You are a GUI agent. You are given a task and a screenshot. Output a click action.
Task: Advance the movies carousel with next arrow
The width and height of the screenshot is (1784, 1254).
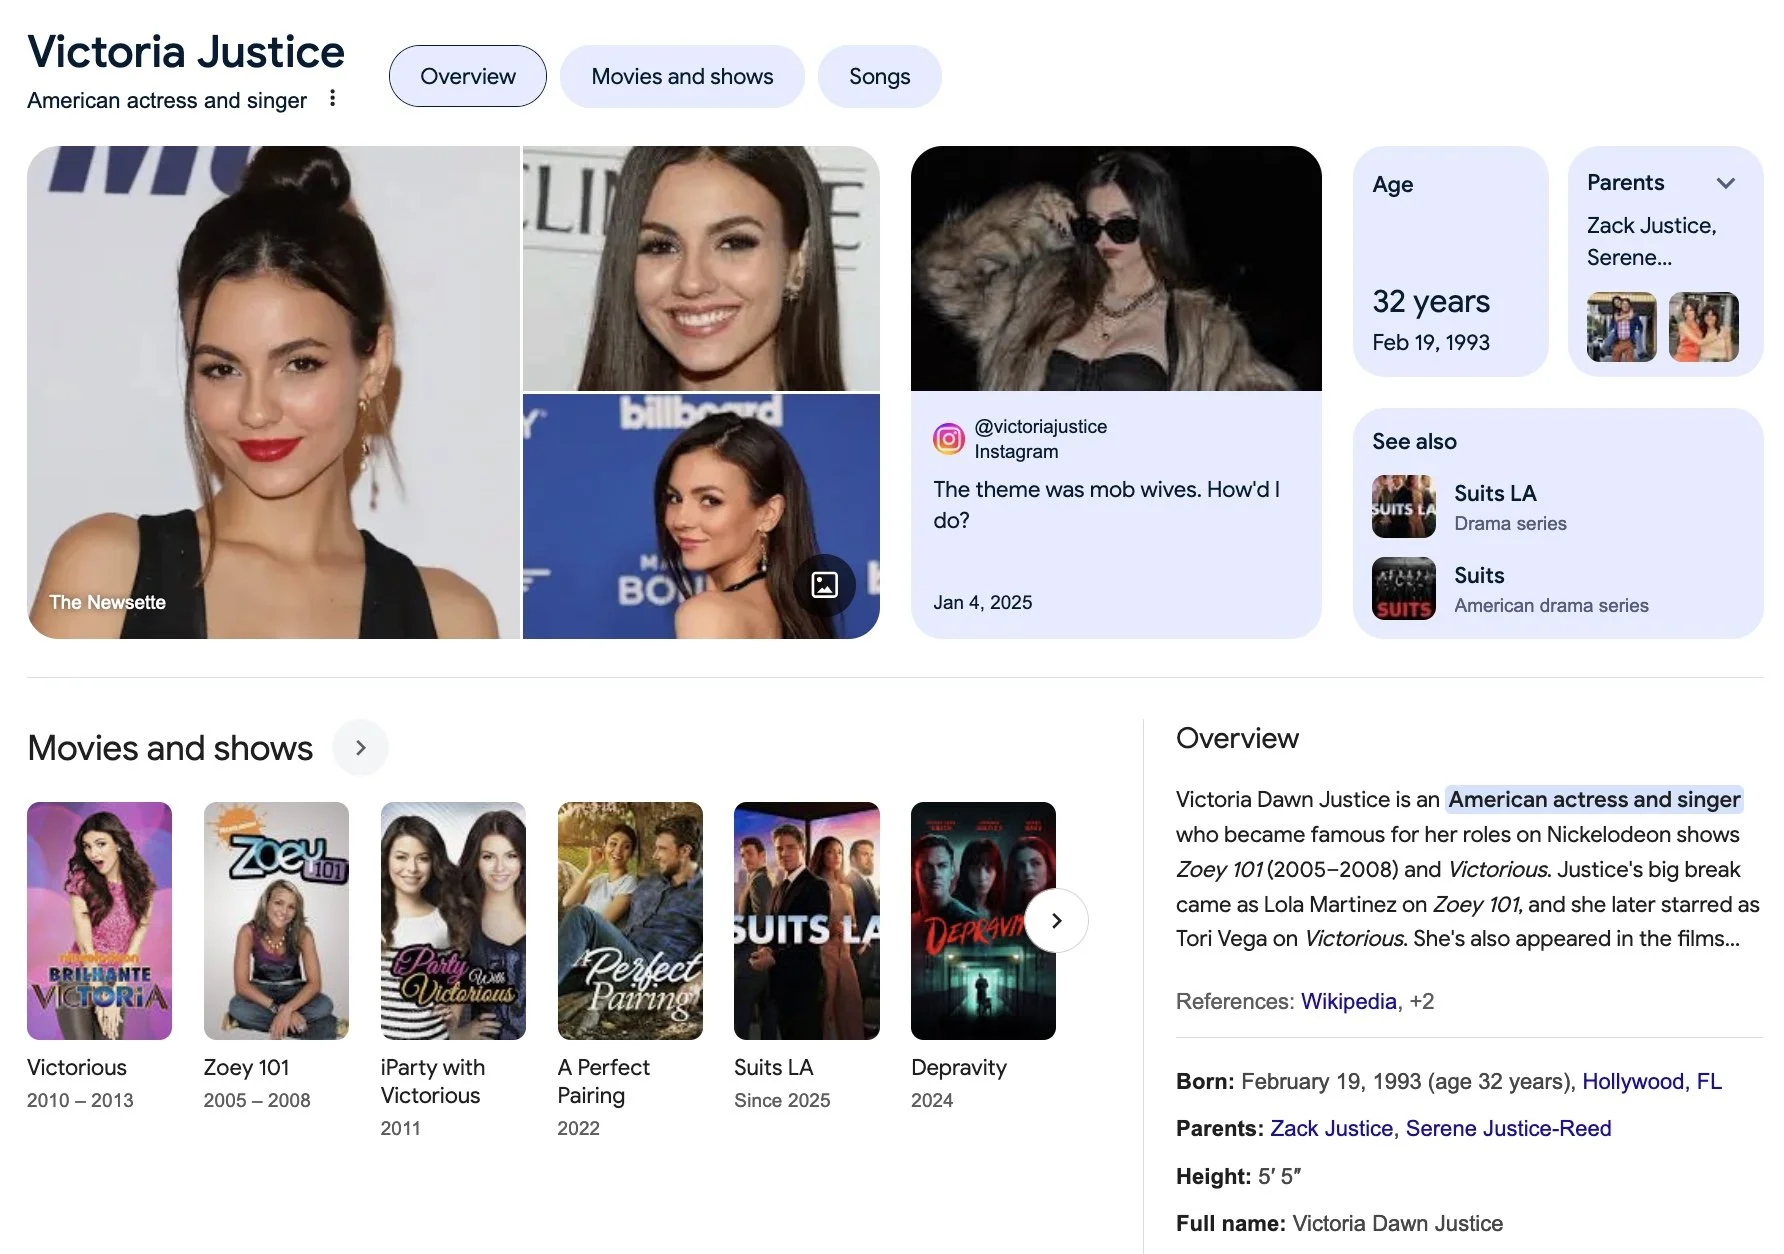point(1056,920)
